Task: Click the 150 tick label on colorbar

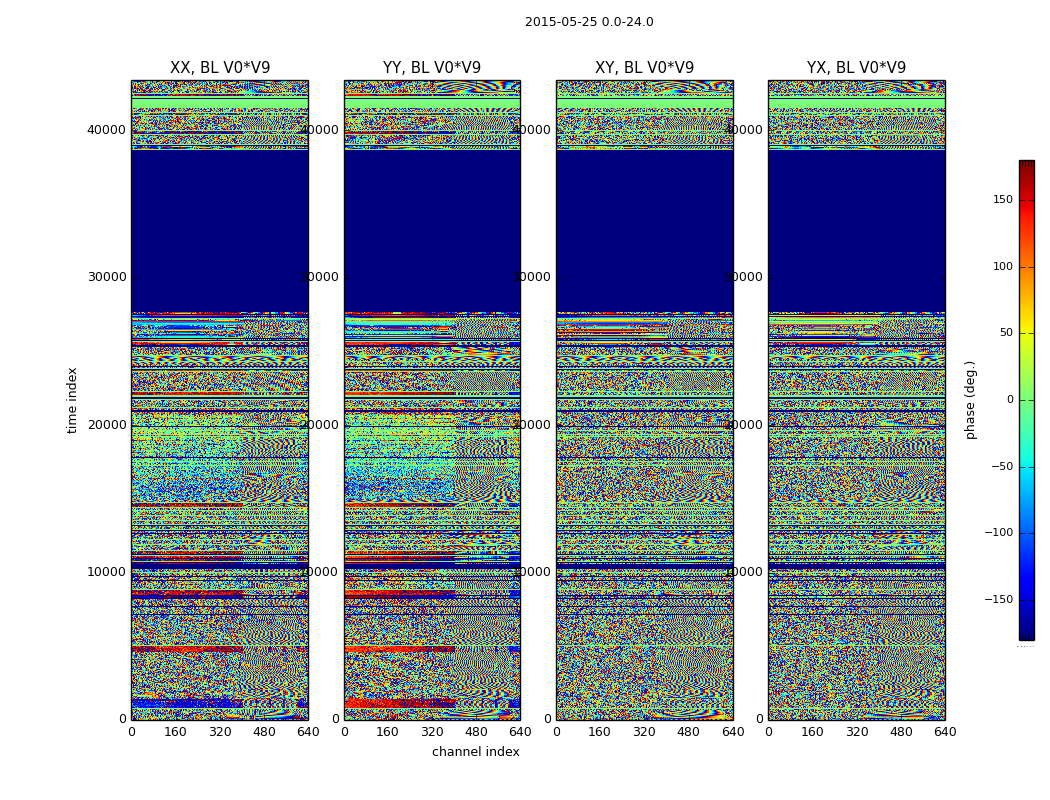Action: click(x=1003, y=200)
